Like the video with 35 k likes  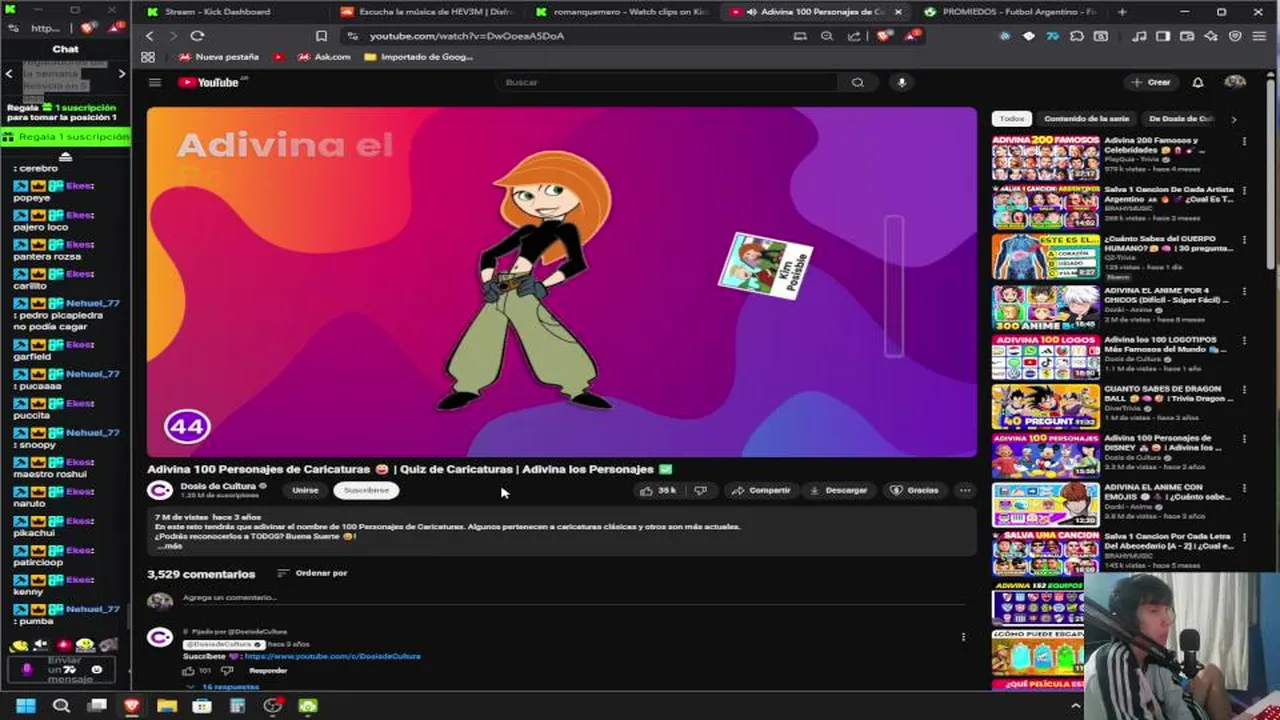click(x=658, y=490)
